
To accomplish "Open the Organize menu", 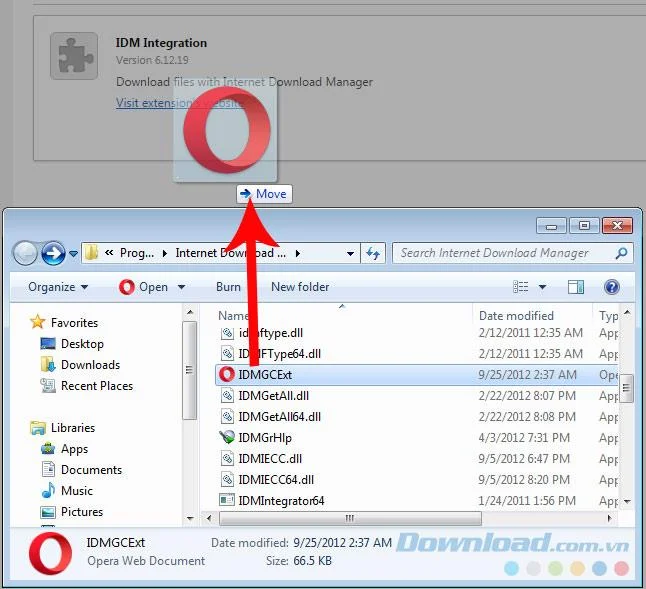I will point(58,287).
